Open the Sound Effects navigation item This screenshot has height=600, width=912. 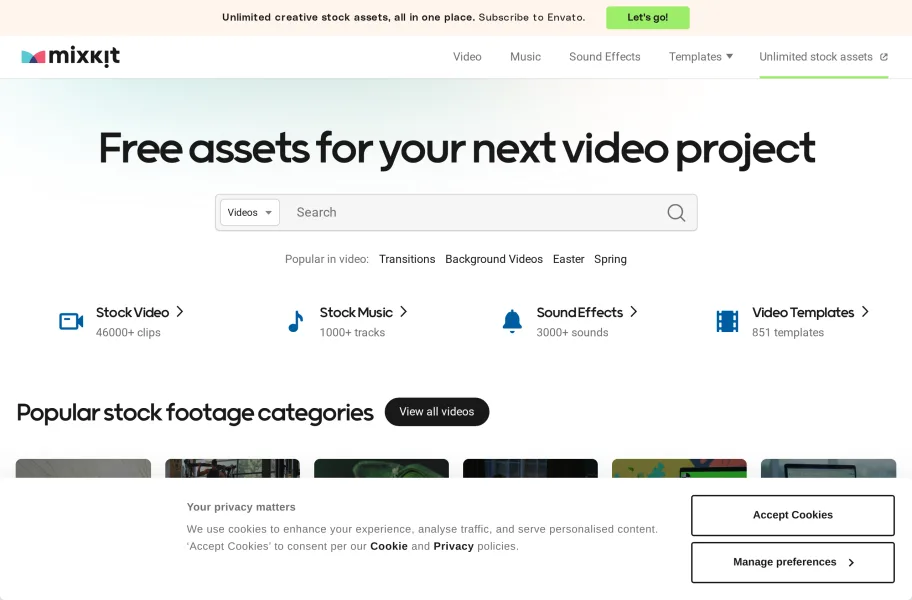click(x=604, y=56)
